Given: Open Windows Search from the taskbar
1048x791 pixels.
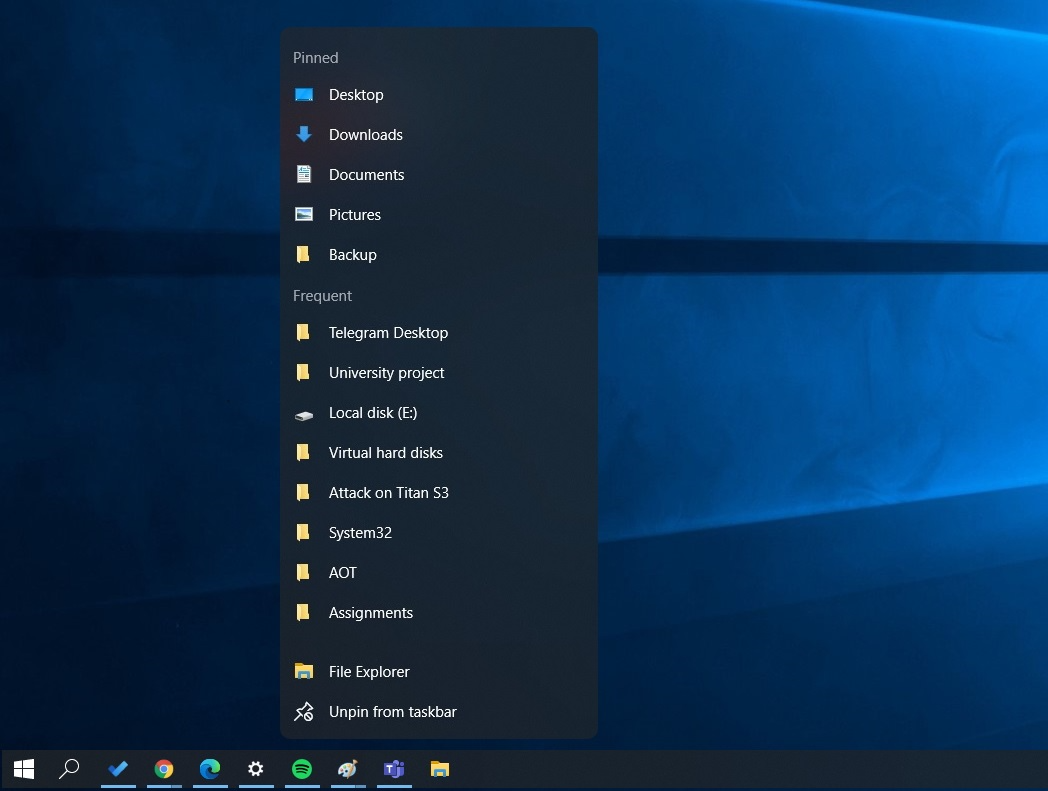Looking at the screenshot, I should [x=70, y=770].
